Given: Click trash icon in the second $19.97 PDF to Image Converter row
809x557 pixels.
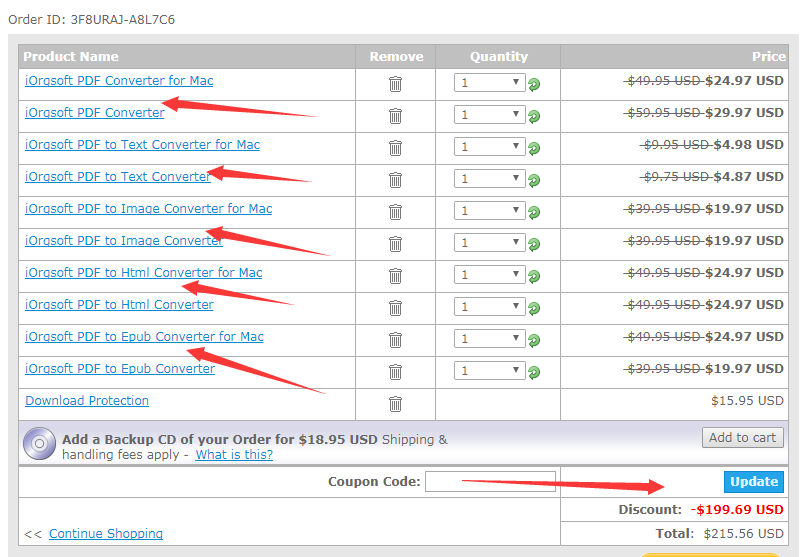Looking at the screenshot, I should click(395, 244).
